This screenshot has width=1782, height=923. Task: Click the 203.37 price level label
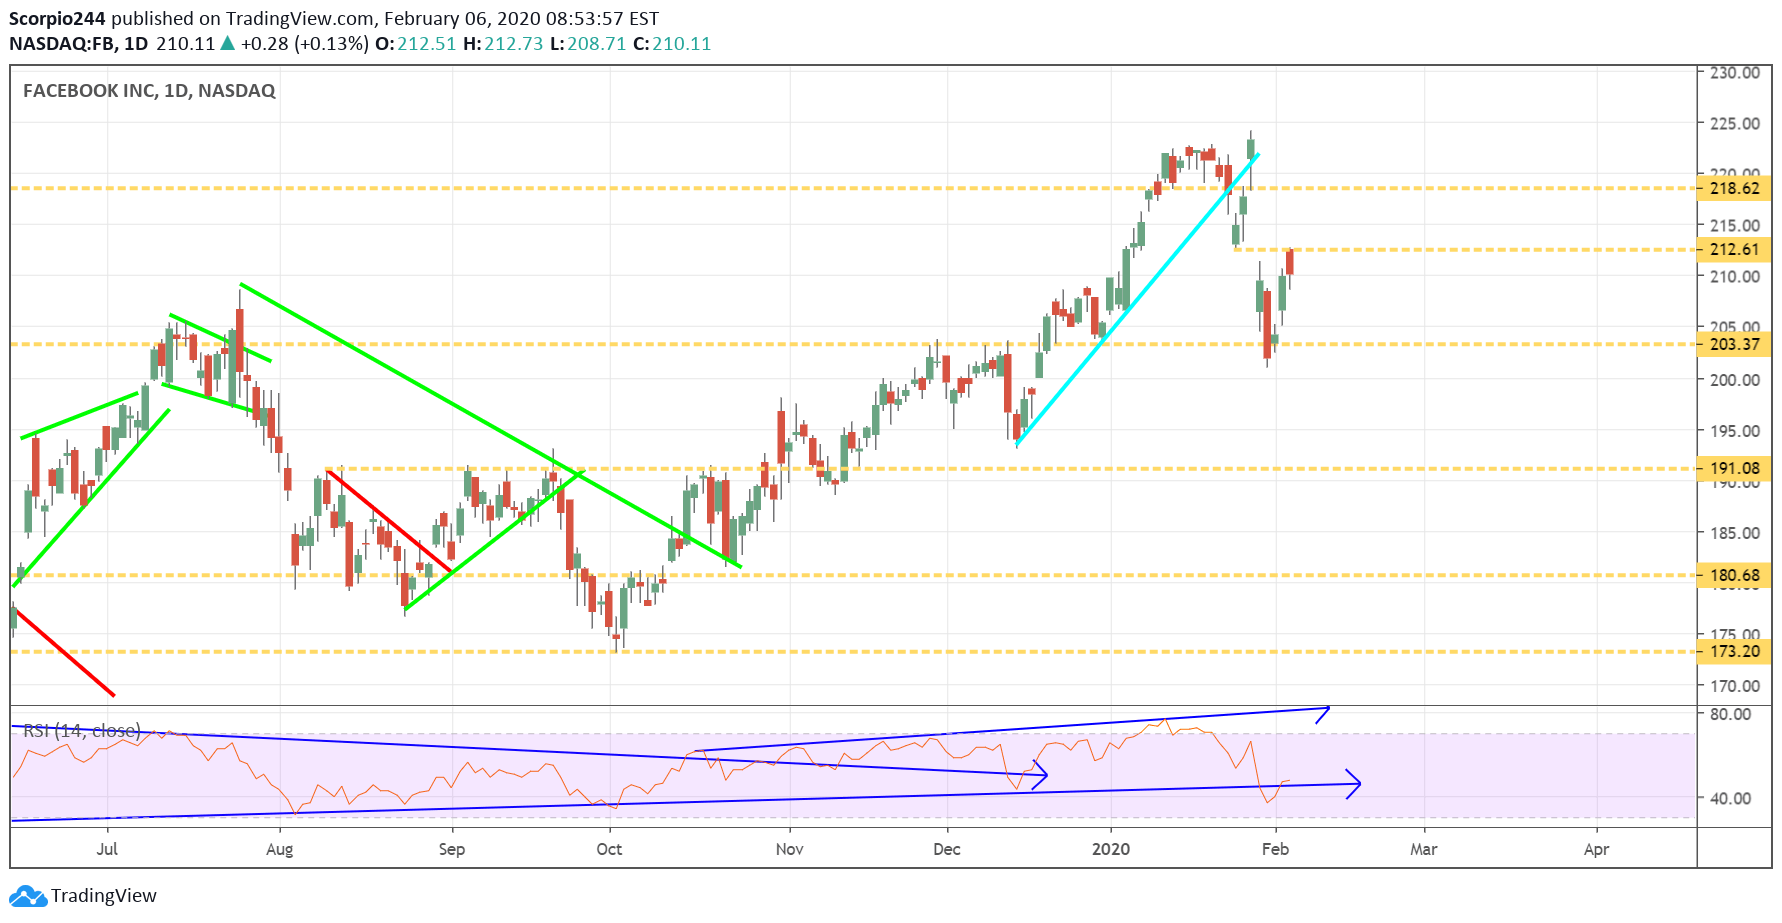point(1734,344)
